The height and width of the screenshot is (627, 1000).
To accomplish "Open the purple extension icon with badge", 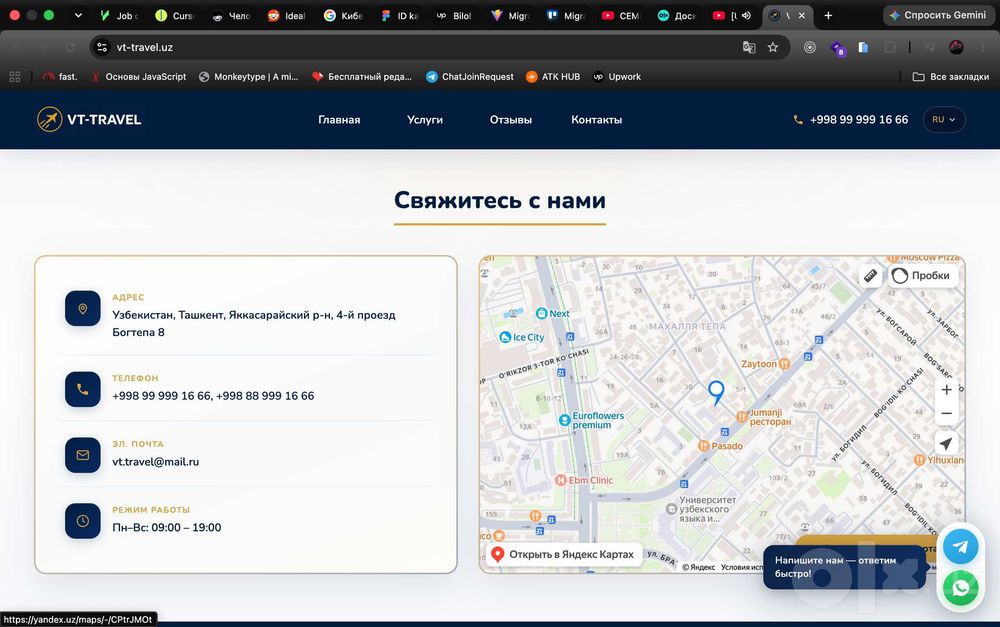I will pos(837,48).
